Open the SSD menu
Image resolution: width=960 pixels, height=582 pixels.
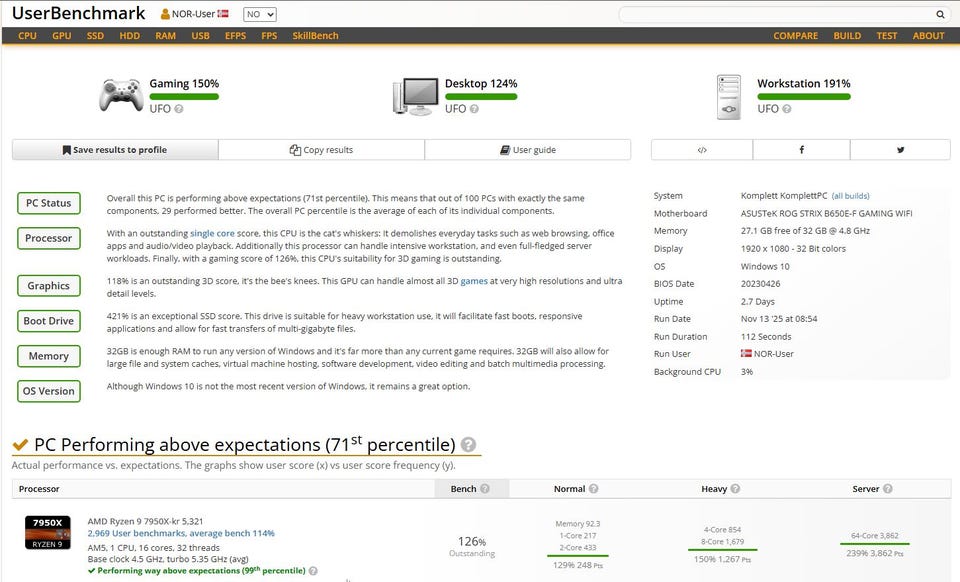95,35
